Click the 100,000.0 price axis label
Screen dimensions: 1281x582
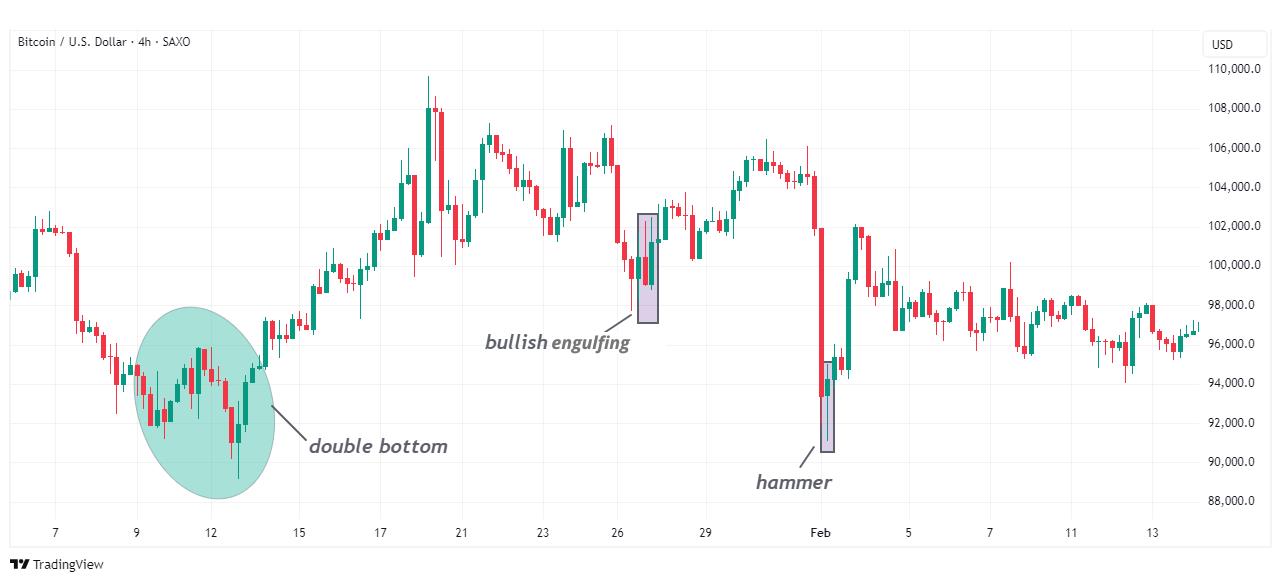1231,266
